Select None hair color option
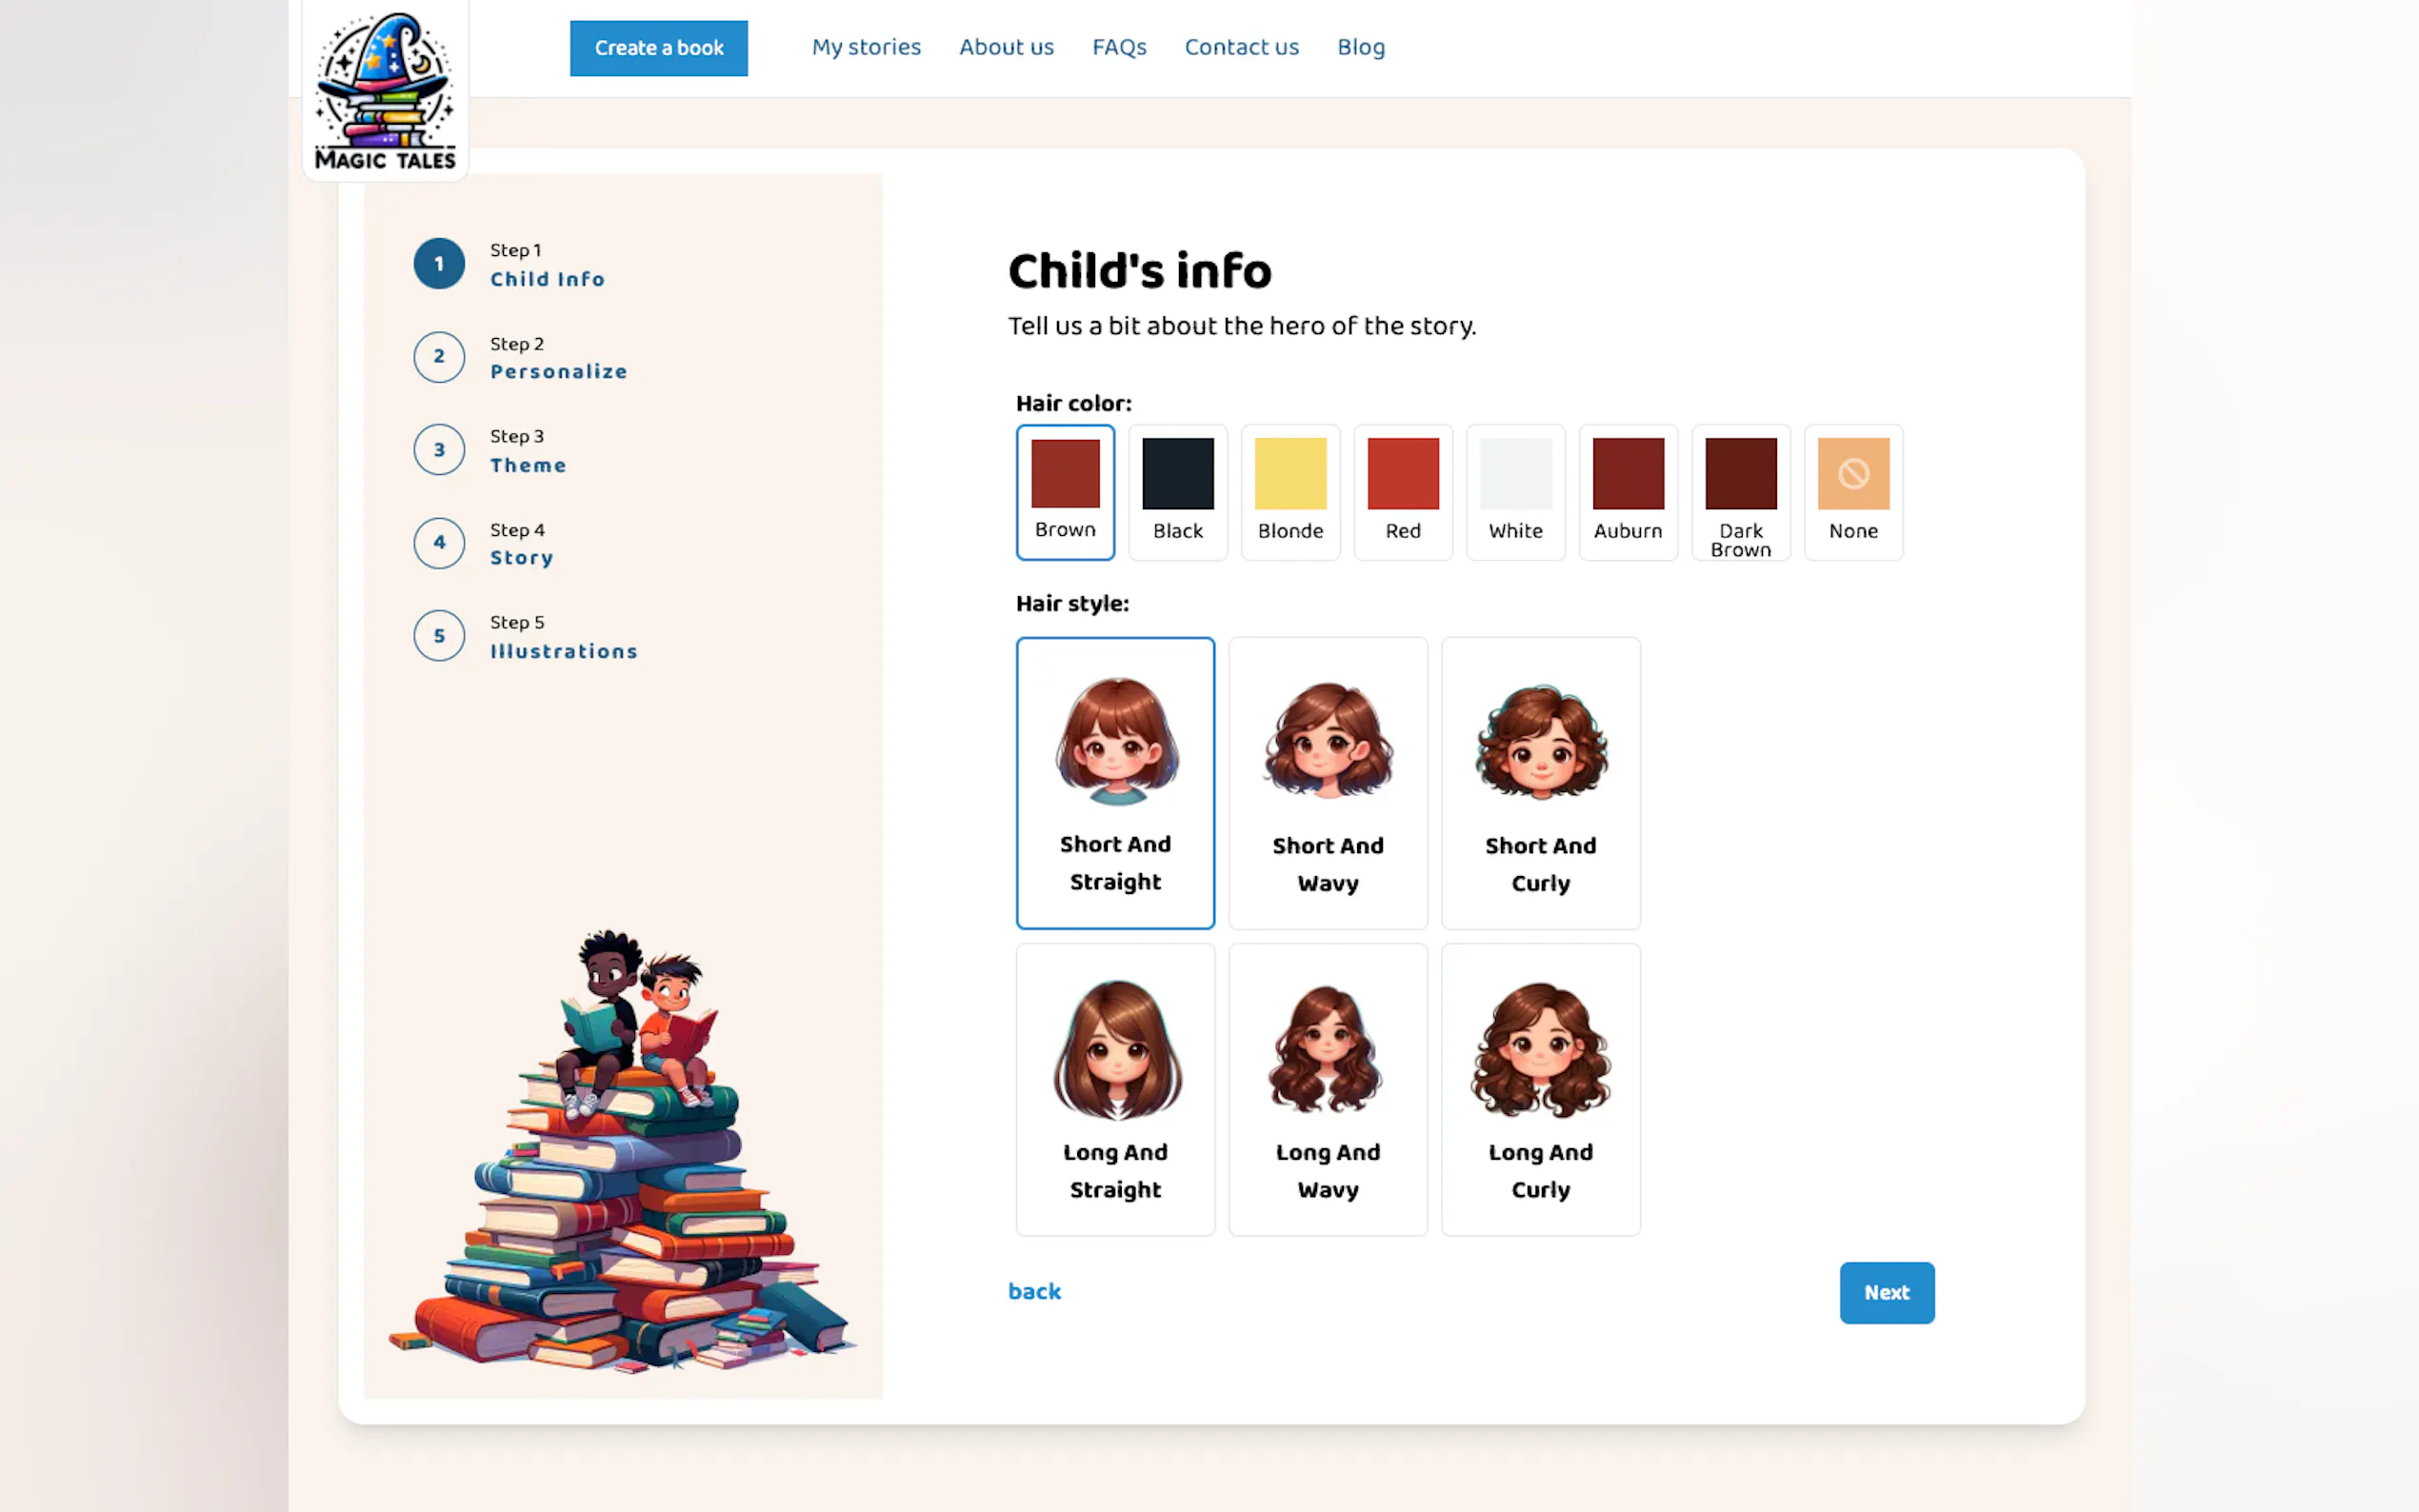The image size is (2419, 1512). pyautogui.click(x=1853, y=492)
